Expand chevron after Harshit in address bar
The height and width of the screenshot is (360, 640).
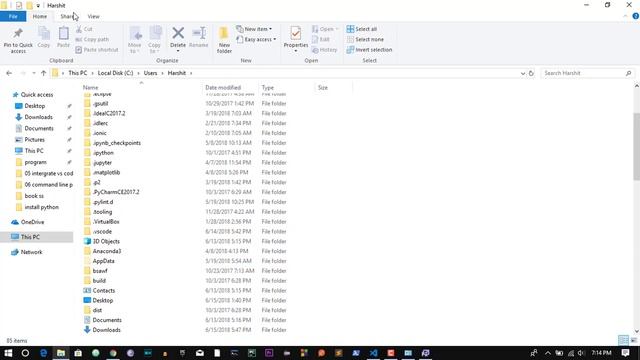click(191, 73)
